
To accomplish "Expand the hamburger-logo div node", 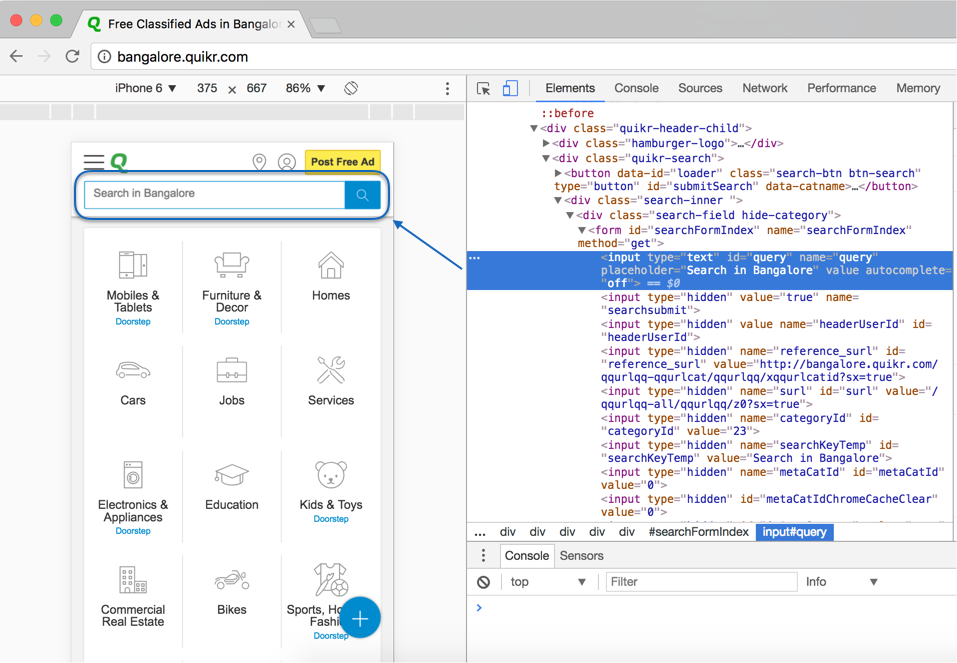I will pyautogui.click(x=546, y=143).
